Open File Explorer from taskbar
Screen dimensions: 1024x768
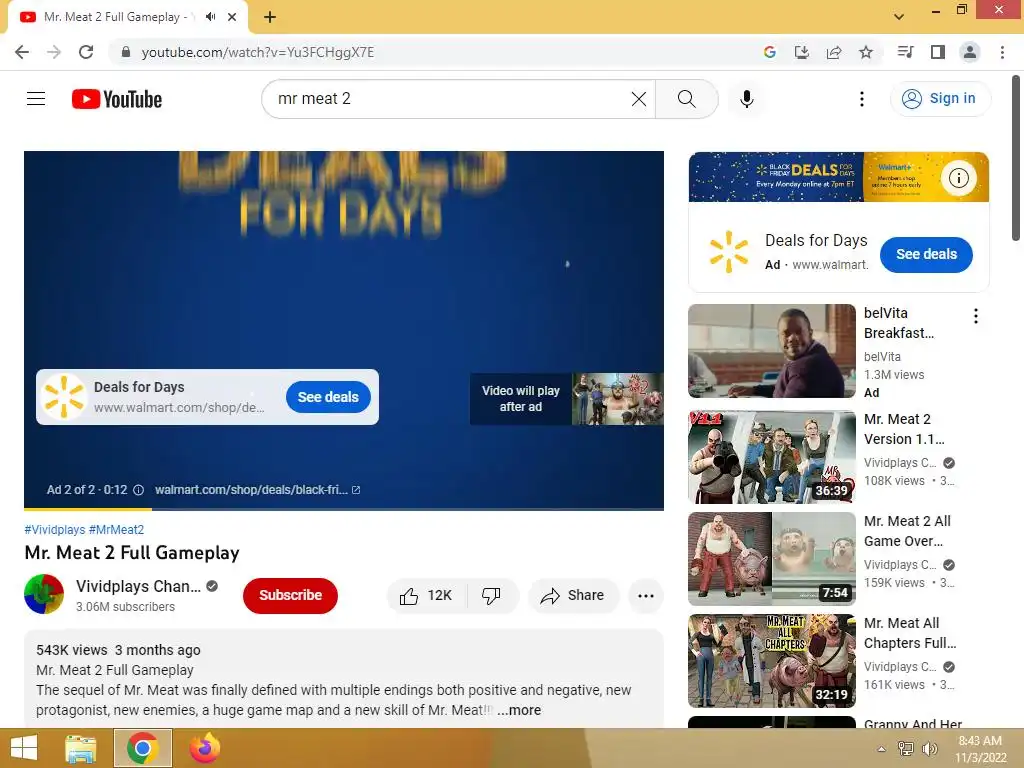tap(81, 748)
